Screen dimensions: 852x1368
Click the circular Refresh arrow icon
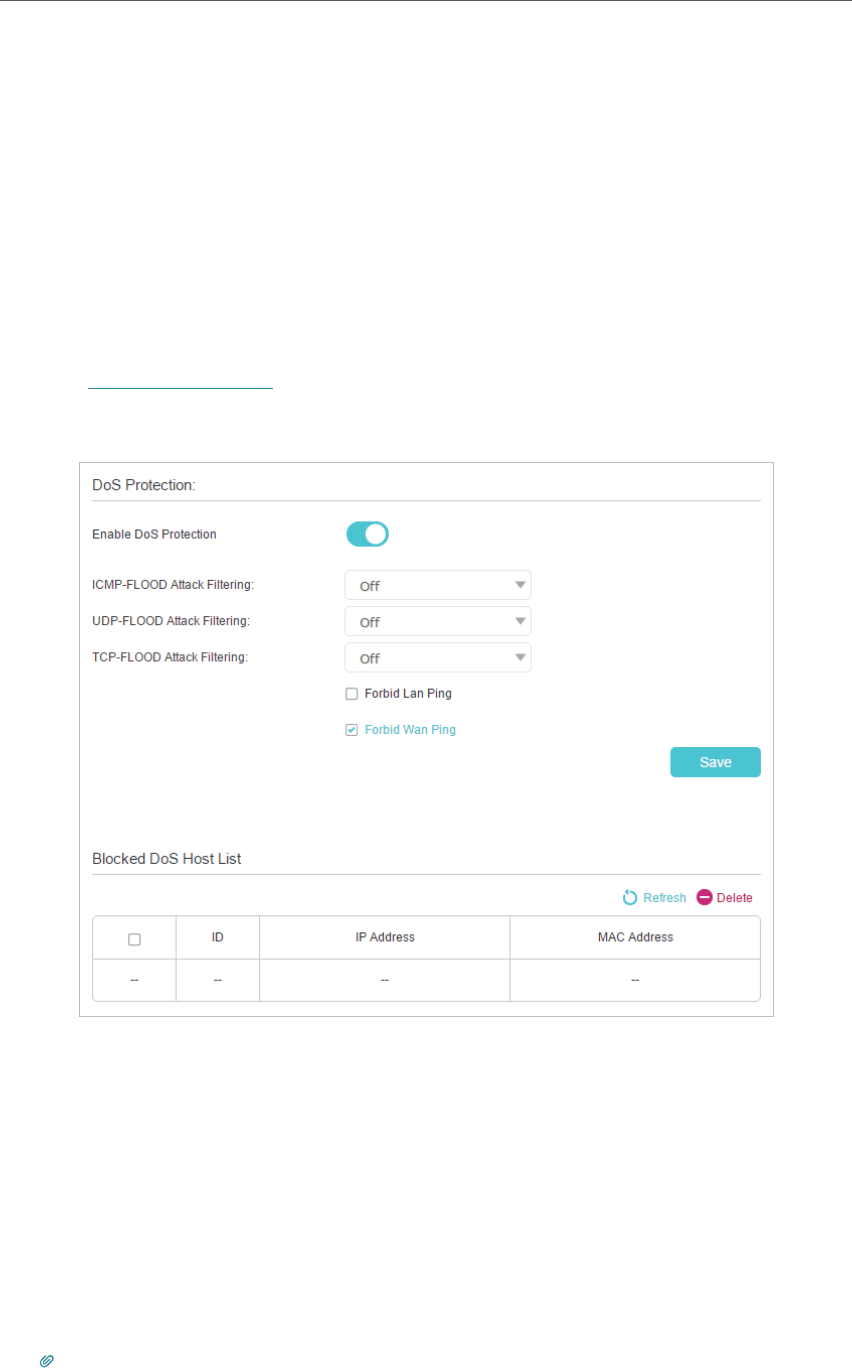630,898
